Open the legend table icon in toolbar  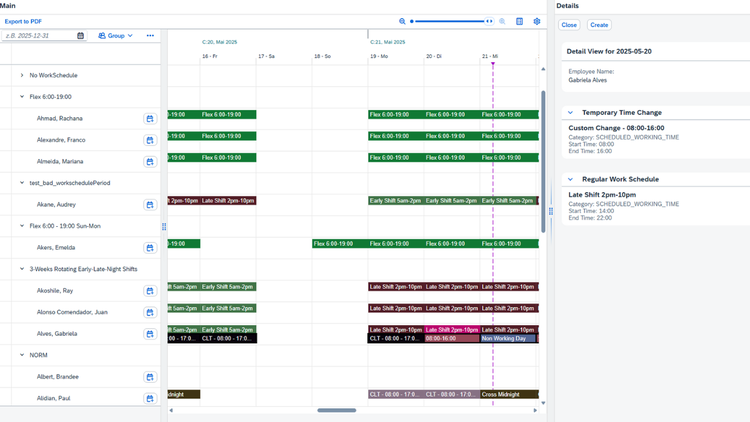pos(519,21)
